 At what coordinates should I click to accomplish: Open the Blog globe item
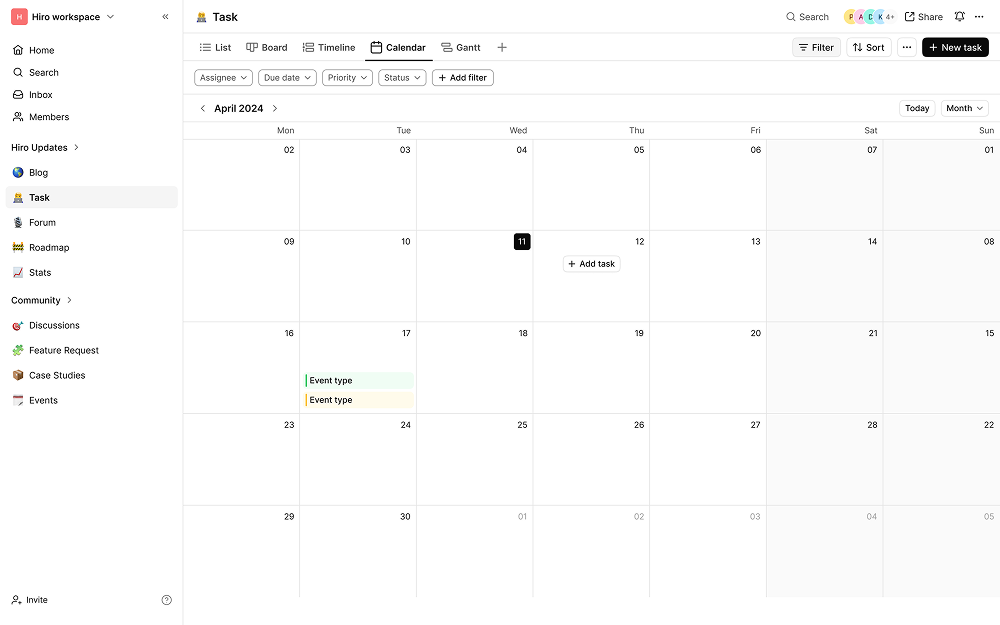tap(91, 173)
